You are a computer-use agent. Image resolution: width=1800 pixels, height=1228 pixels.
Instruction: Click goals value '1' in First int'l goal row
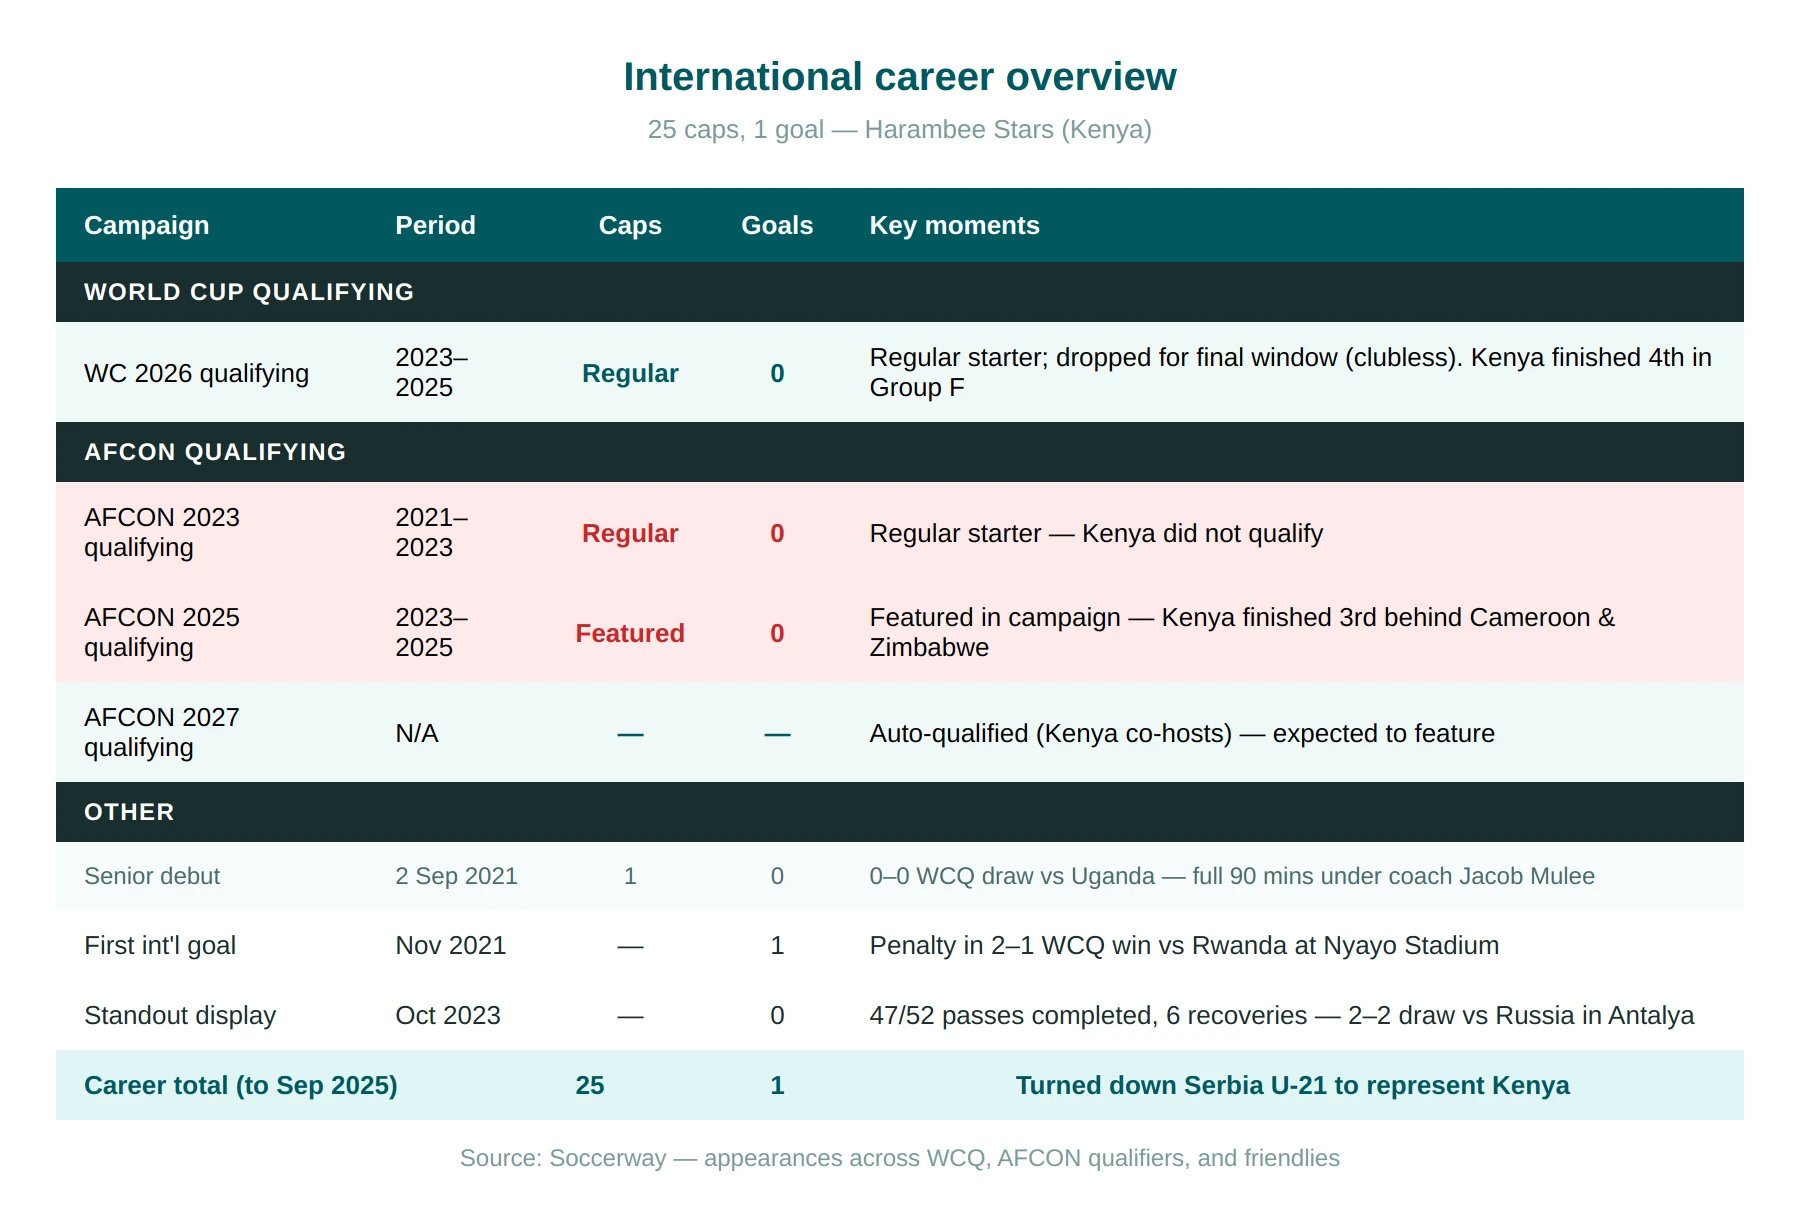[x=777, y=945]
